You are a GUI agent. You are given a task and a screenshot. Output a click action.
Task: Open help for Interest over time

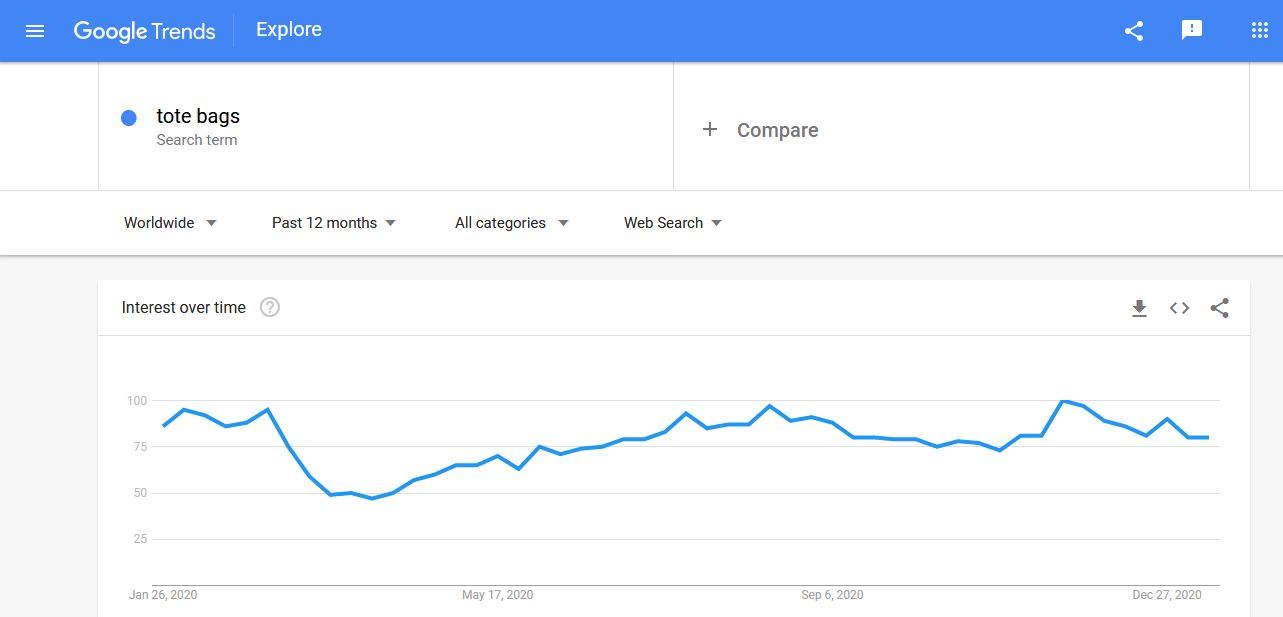[x=270, y=307]
